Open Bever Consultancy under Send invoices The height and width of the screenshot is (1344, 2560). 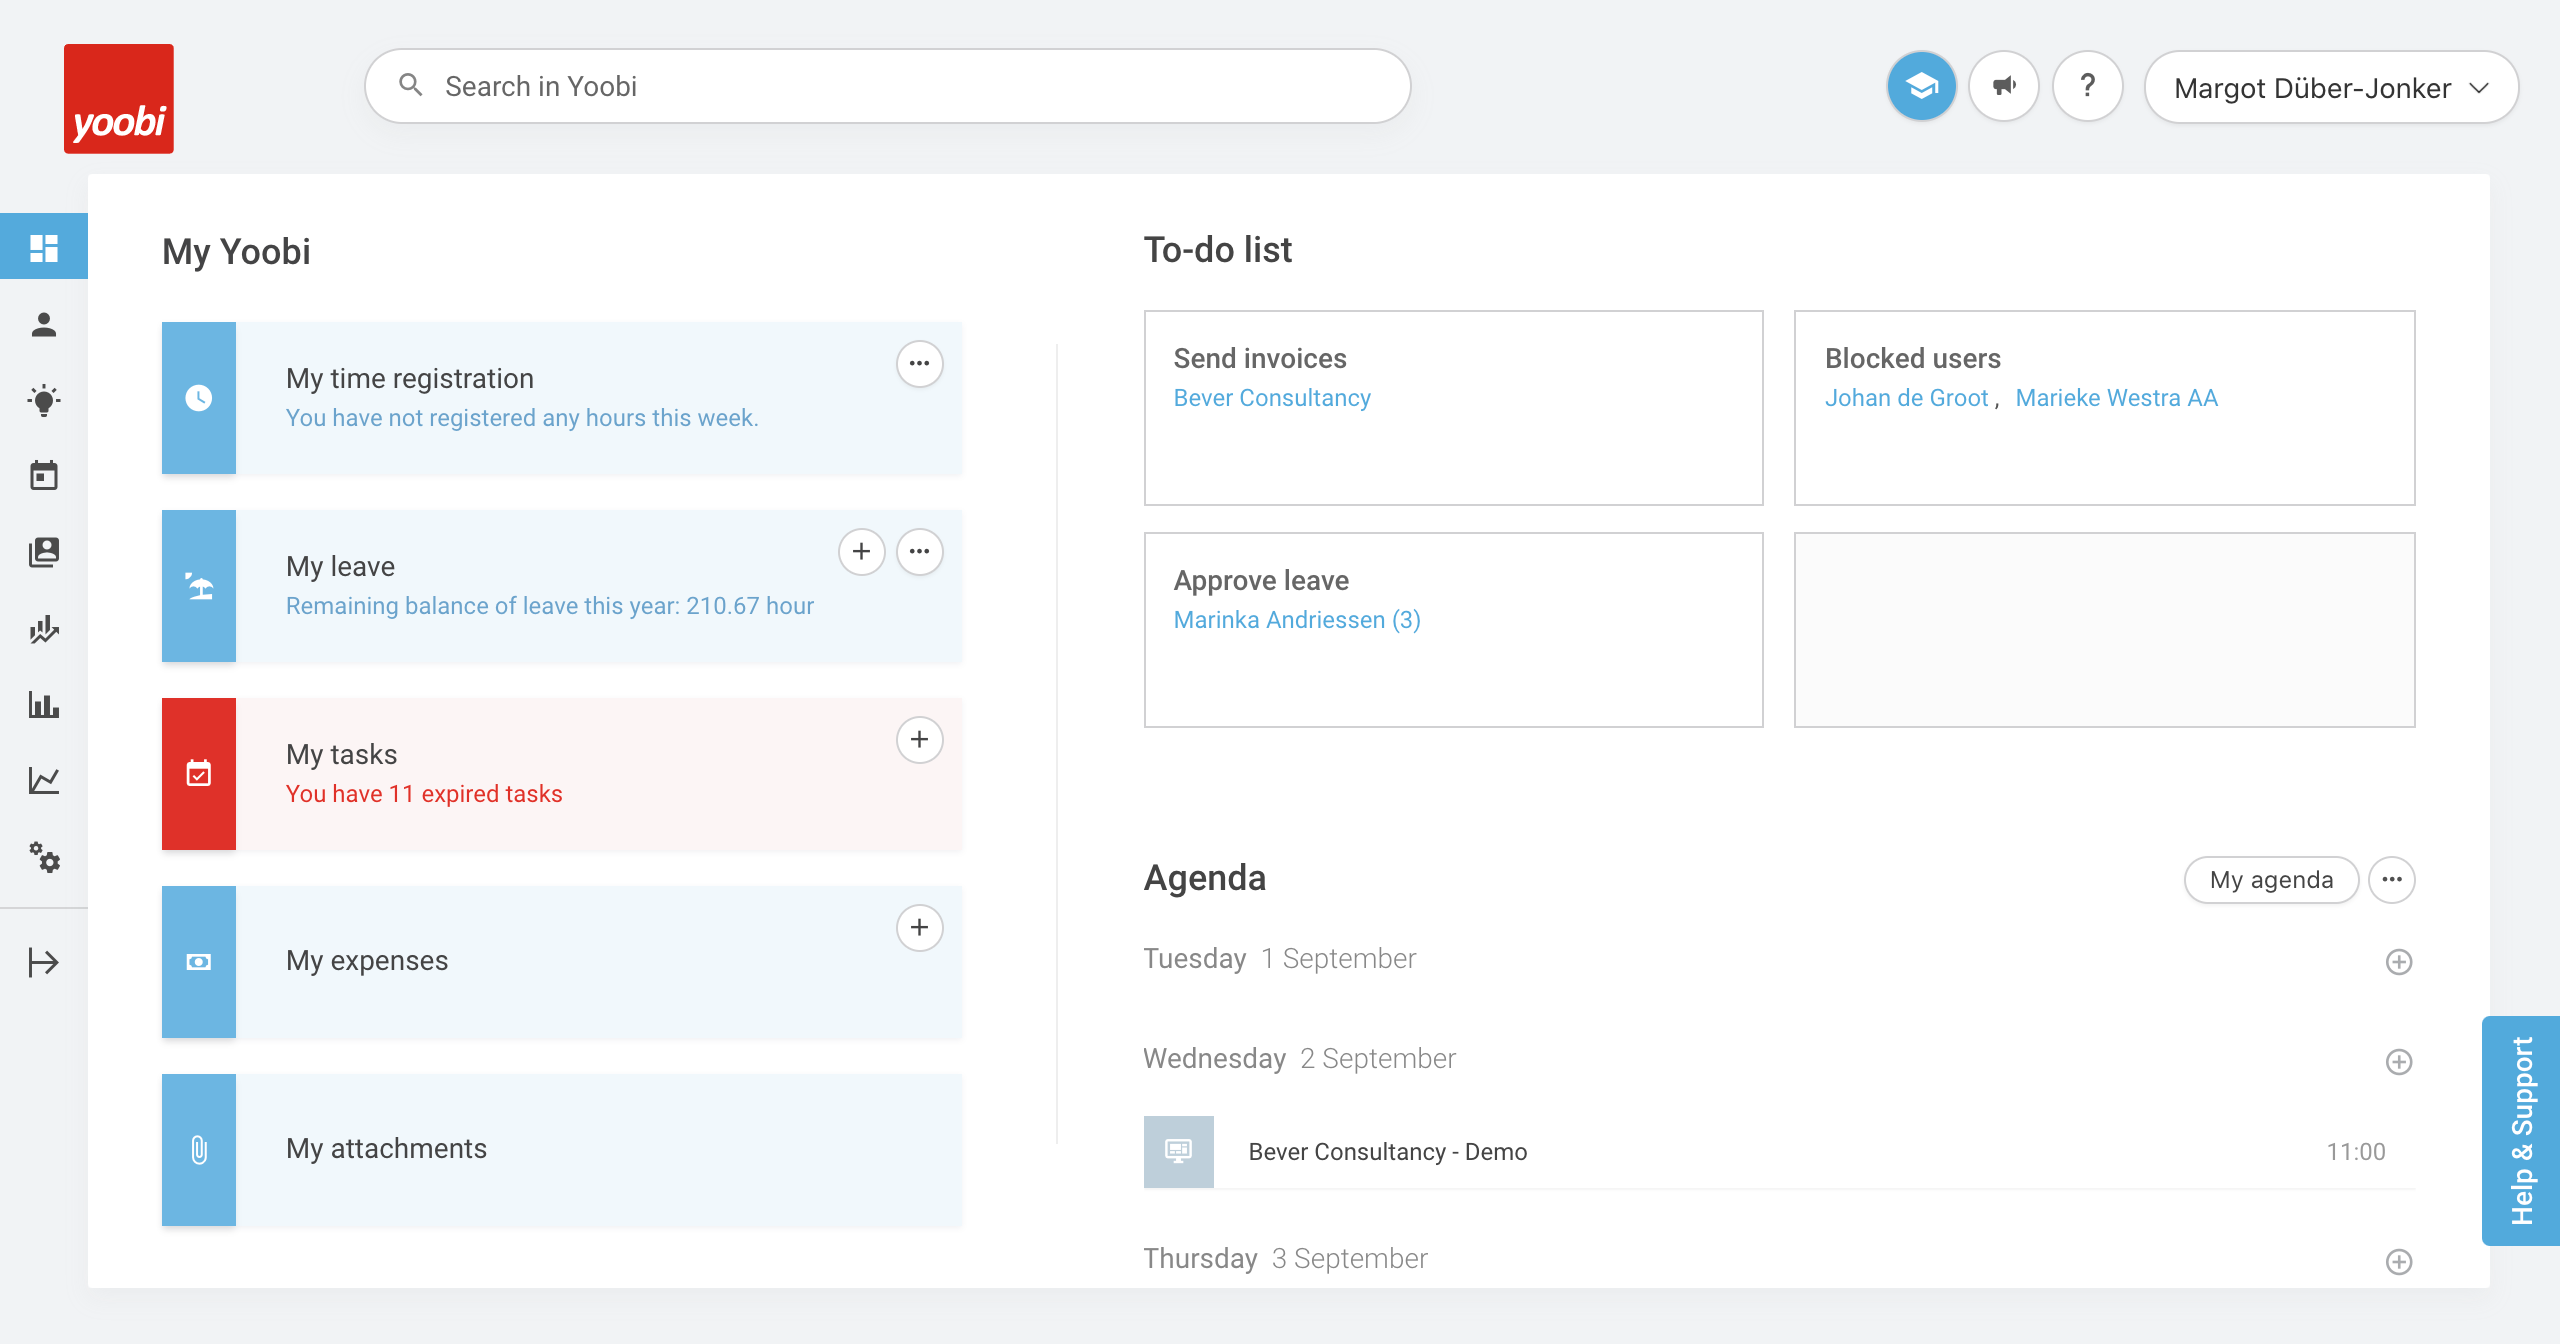coord(1272,398)
